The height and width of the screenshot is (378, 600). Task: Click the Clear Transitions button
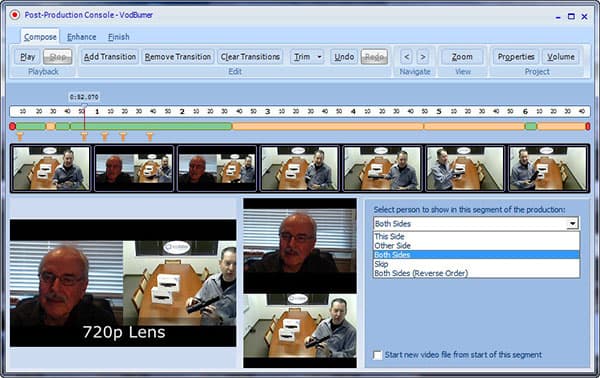pyautogui.click(x=250, y=57)
